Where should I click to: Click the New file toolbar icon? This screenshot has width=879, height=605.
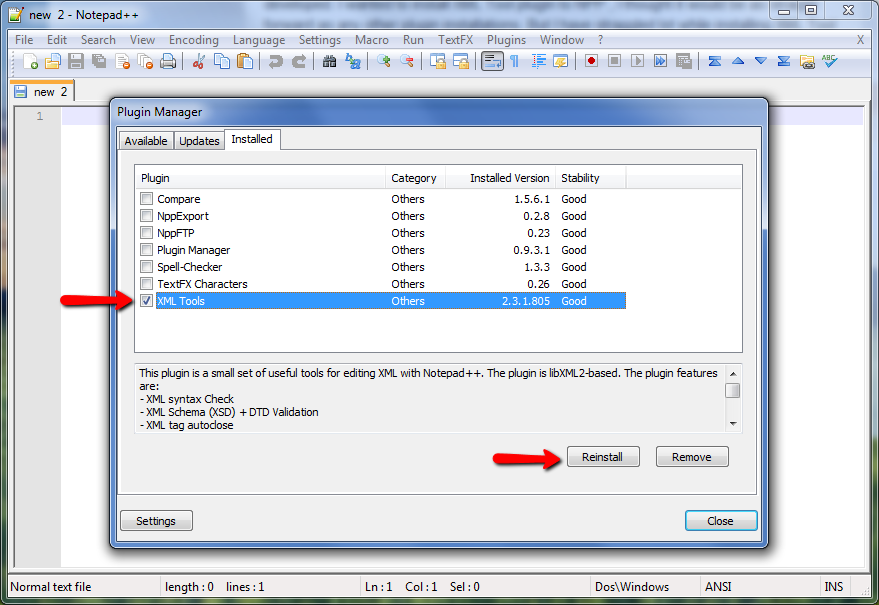[x=30, y=61]
